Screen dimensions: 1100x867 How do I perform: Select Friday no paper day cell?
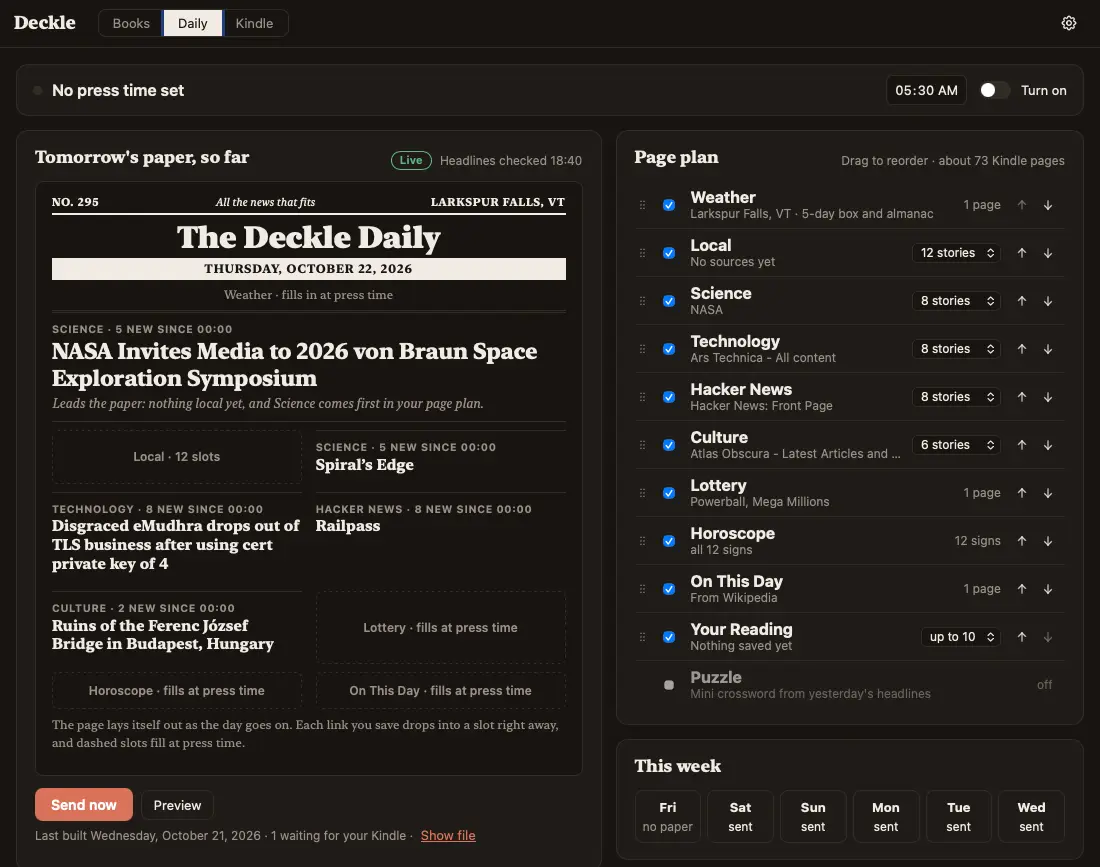(x=668, y=816)
